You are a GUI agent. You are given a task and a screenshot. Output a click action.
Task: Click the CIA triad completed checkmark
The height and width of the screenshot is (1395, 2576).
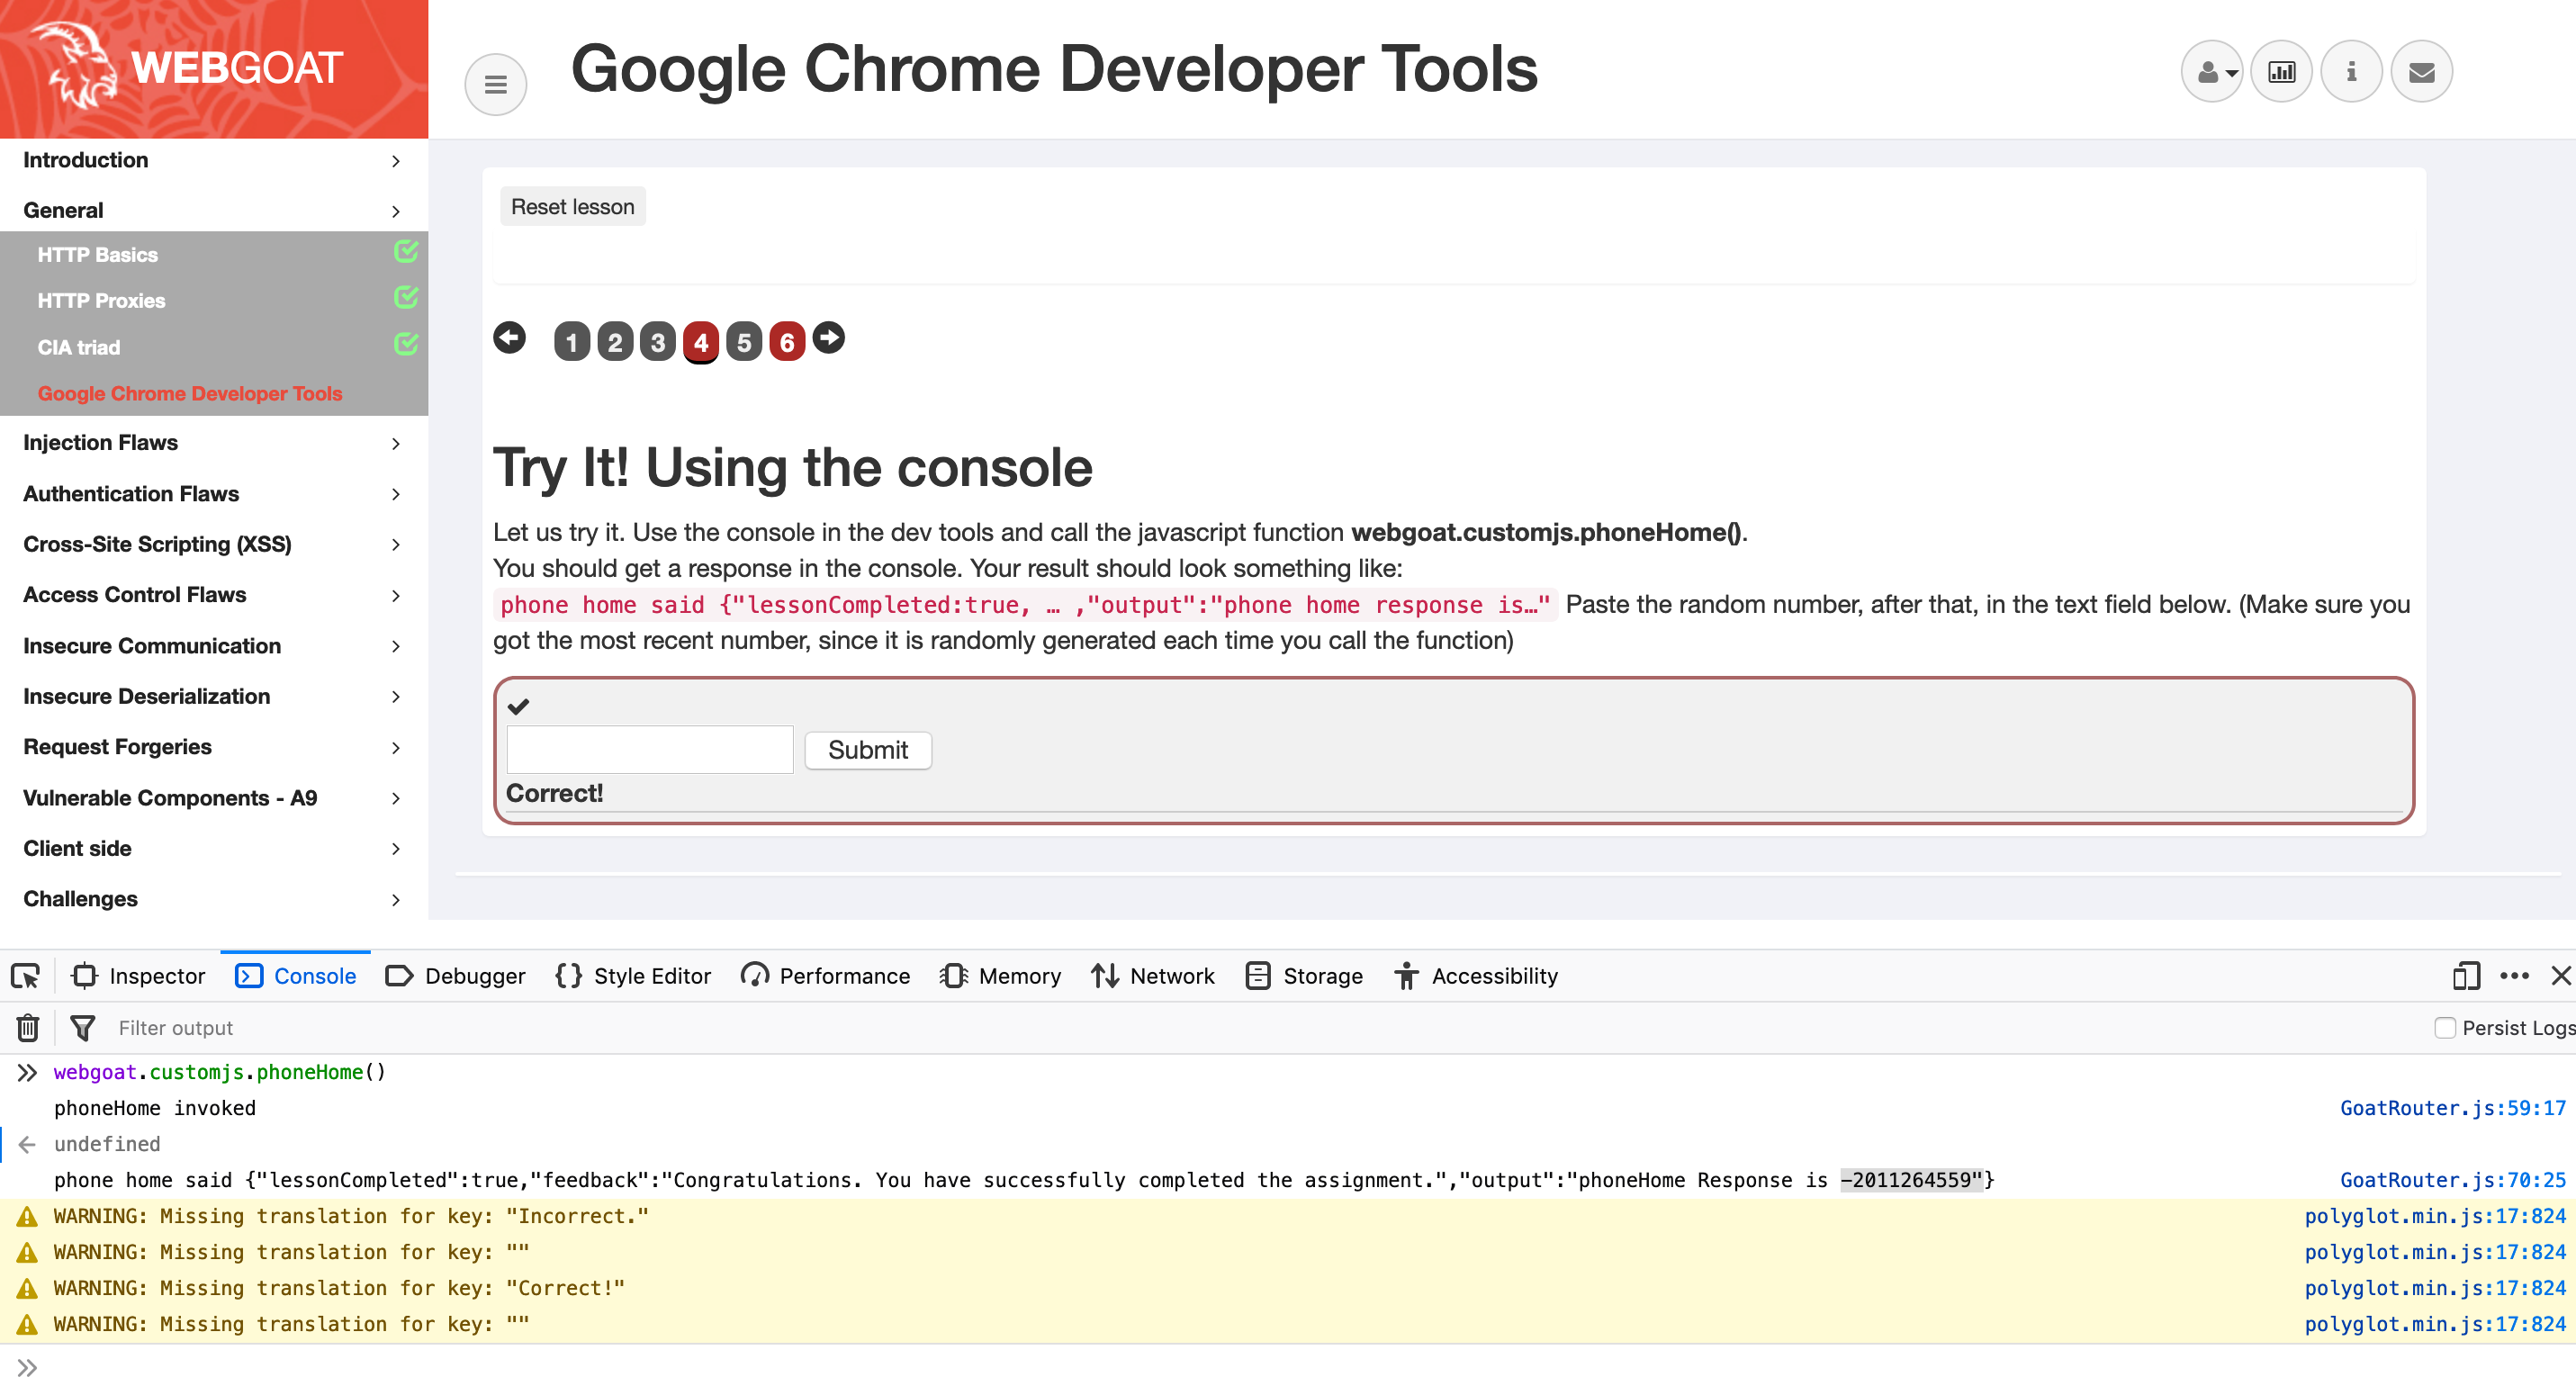coord(406,344)
